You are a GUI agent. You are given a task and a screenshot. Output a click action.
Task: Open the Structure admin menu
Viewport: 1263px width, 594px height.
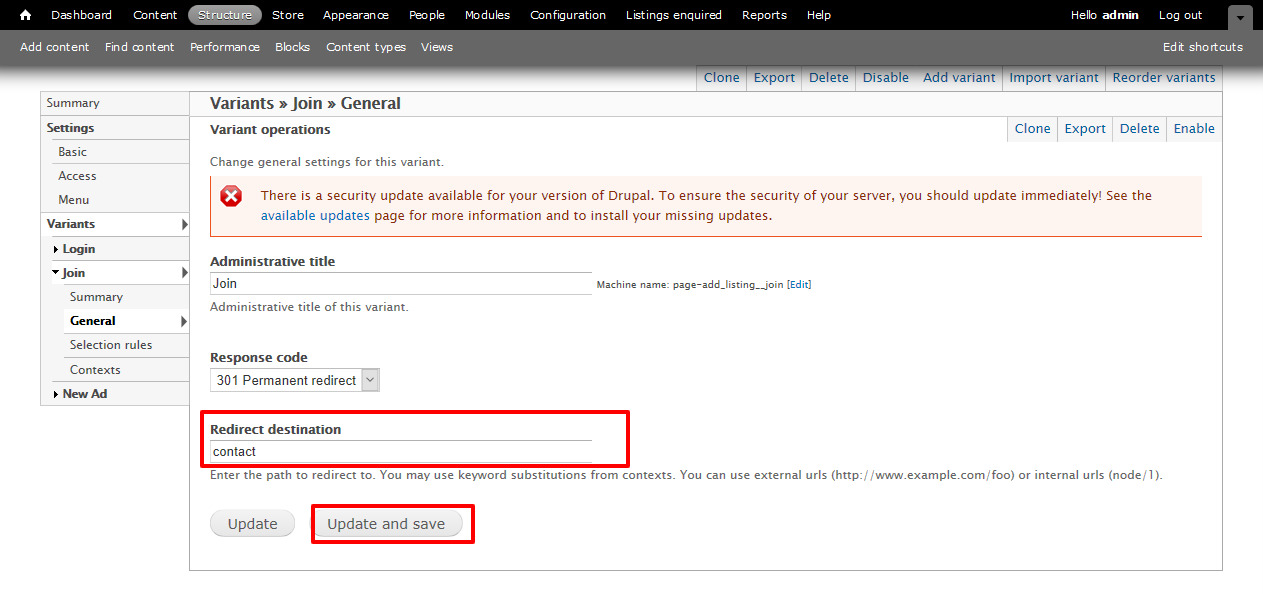[x=224, y=15]
